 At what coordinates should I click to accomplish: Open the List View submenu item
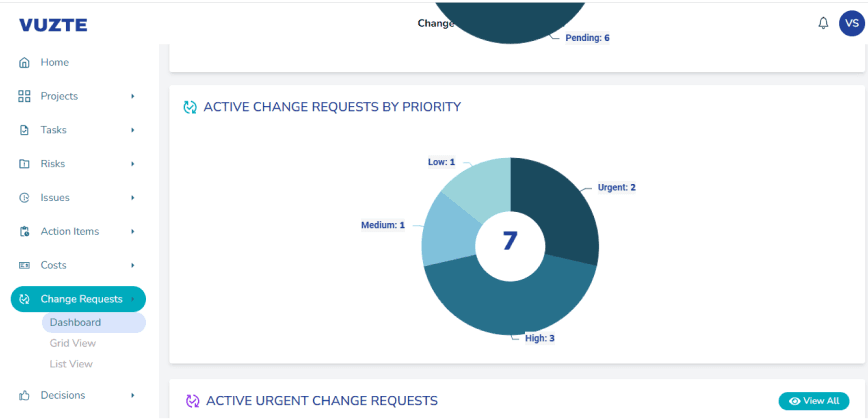pyautogui.click(x=71, y=364)
